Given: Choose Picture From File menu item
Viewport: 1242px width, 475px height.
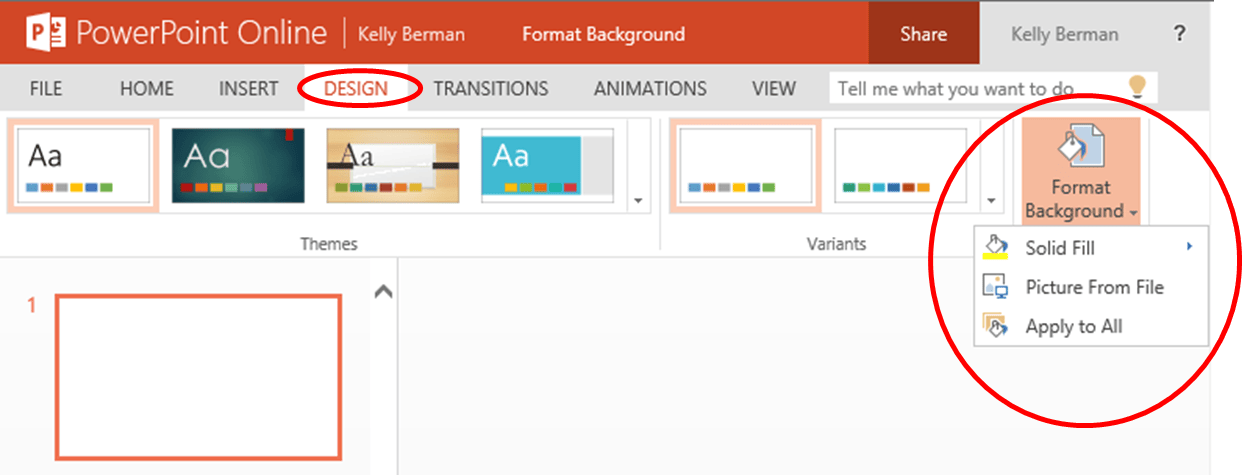Looking at the screenshot, I should [x=1091, y=287].
